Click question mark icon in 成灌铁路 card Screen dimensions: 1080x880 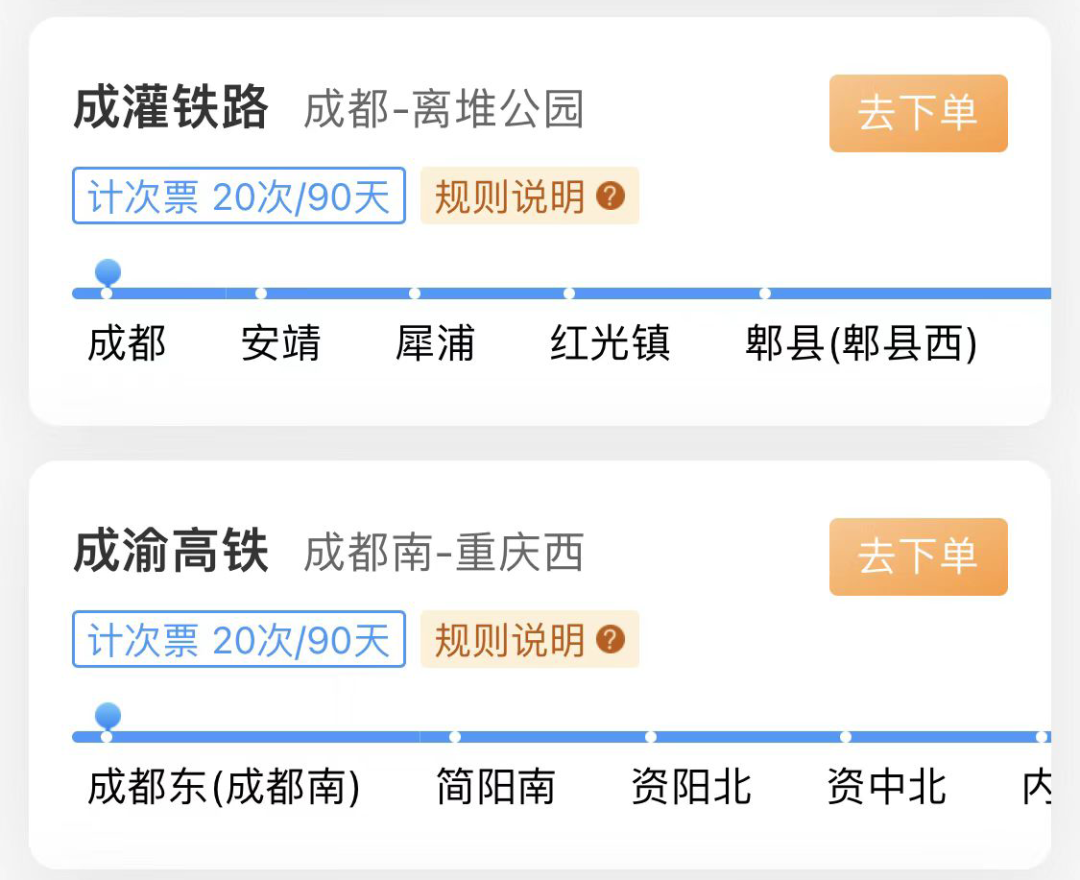[610, 196]
